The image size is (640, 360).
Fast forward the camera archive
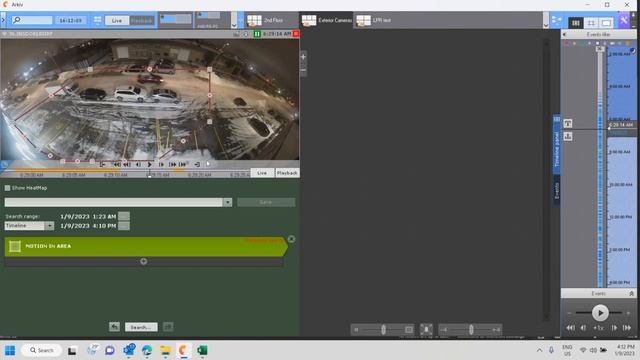172,164
